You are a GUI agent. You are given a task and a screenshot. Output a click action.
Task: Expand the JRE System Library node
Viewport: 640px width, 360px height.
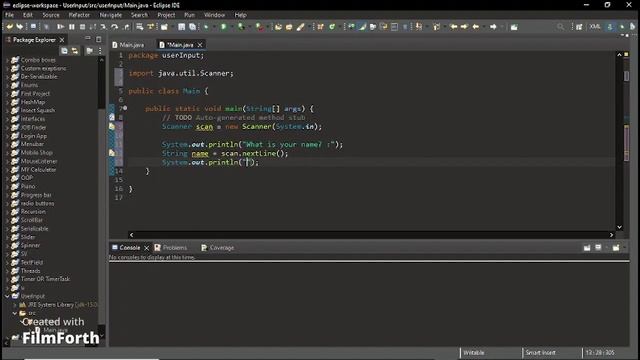15,305
